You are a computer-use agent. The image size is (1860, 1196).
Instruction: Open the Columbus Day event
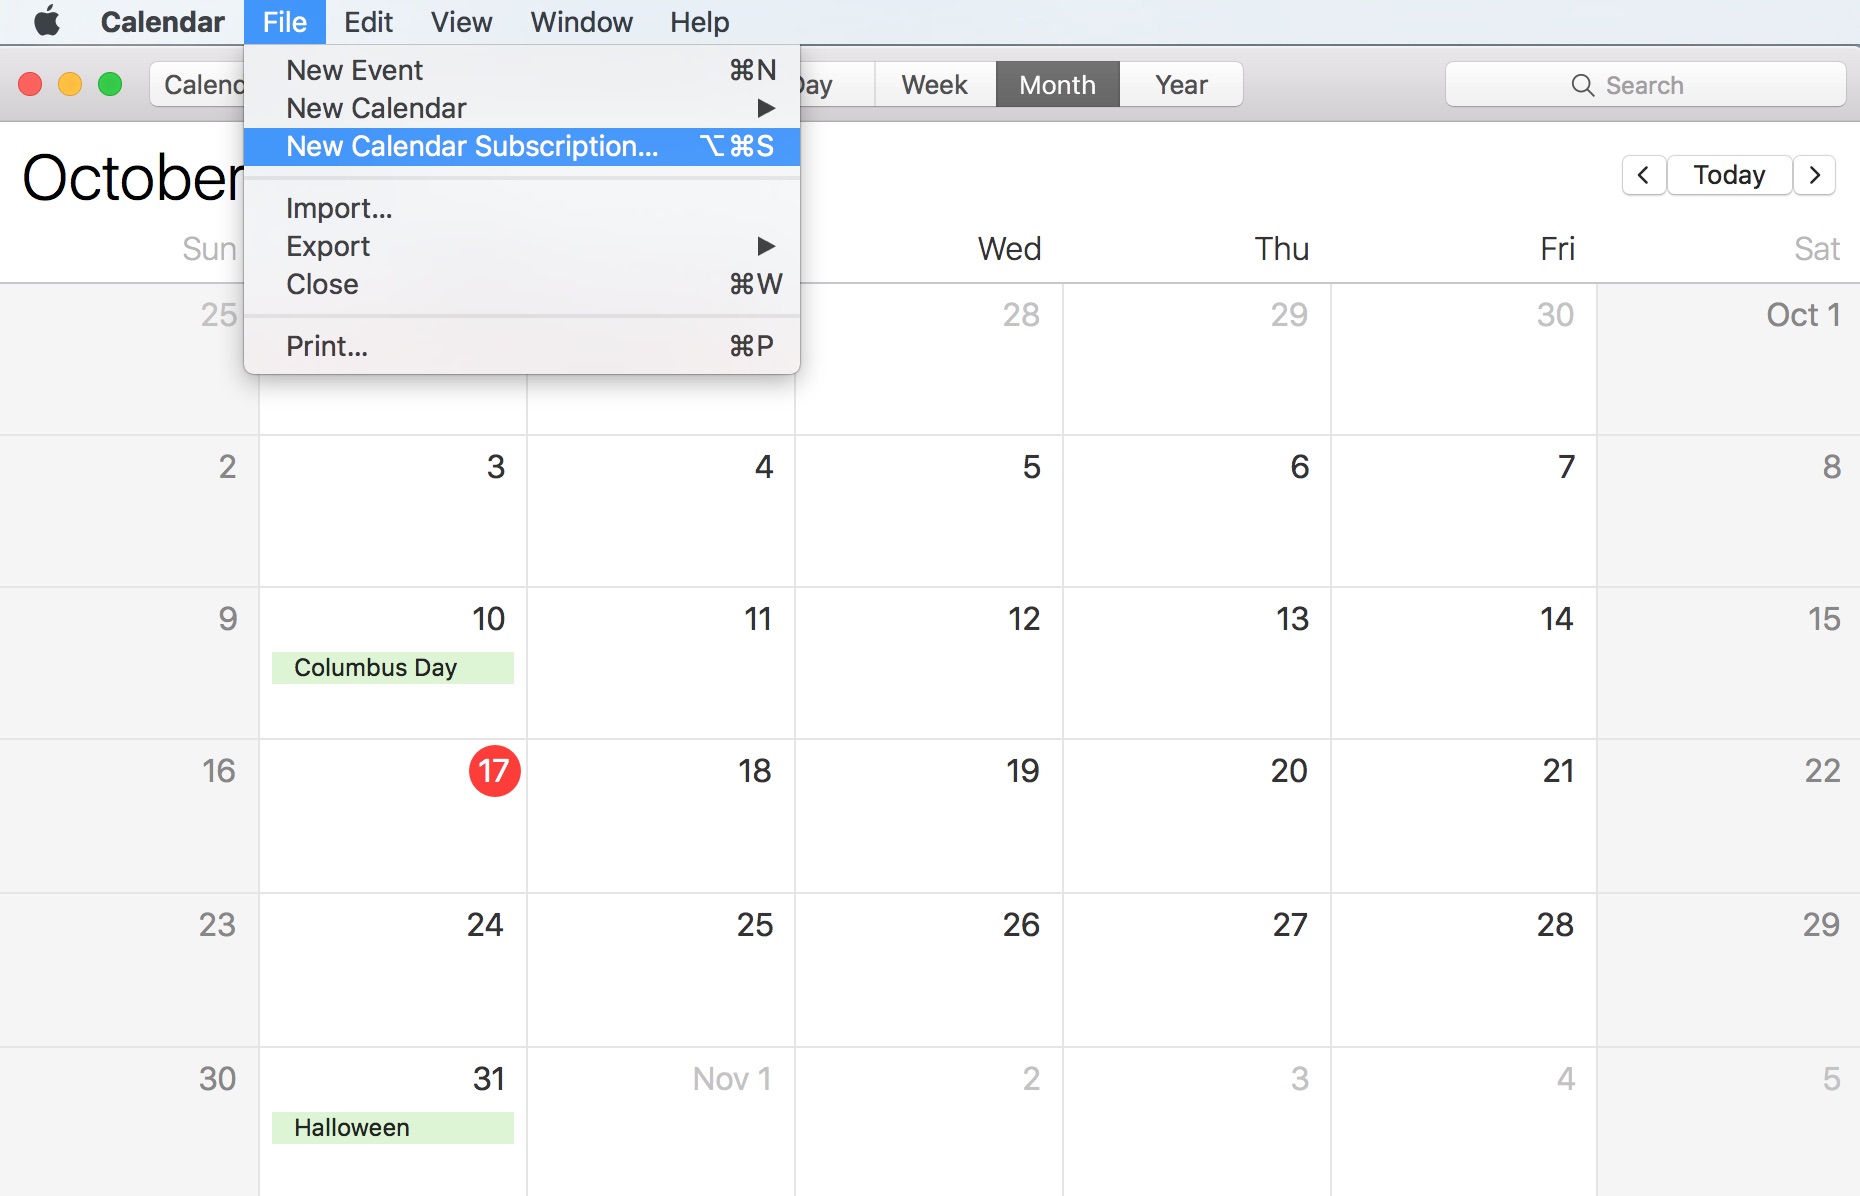(393, 668)
